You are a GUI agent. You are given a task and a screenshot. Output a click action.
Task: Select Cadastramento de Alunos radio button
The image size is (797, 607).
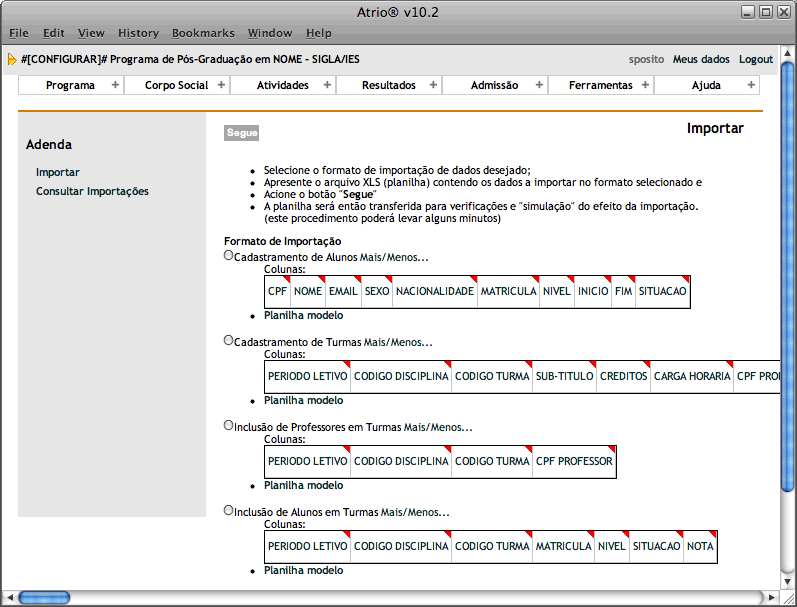click(229, 256)
